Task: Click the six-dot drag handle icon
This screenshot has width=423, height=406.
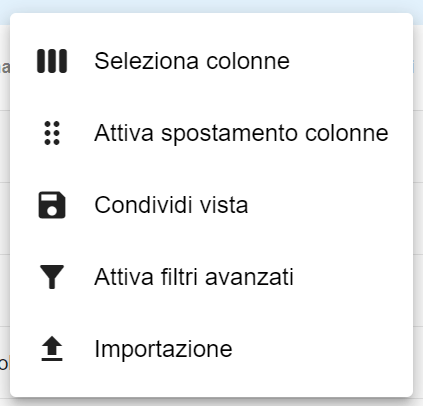Action: click(52, 133)
